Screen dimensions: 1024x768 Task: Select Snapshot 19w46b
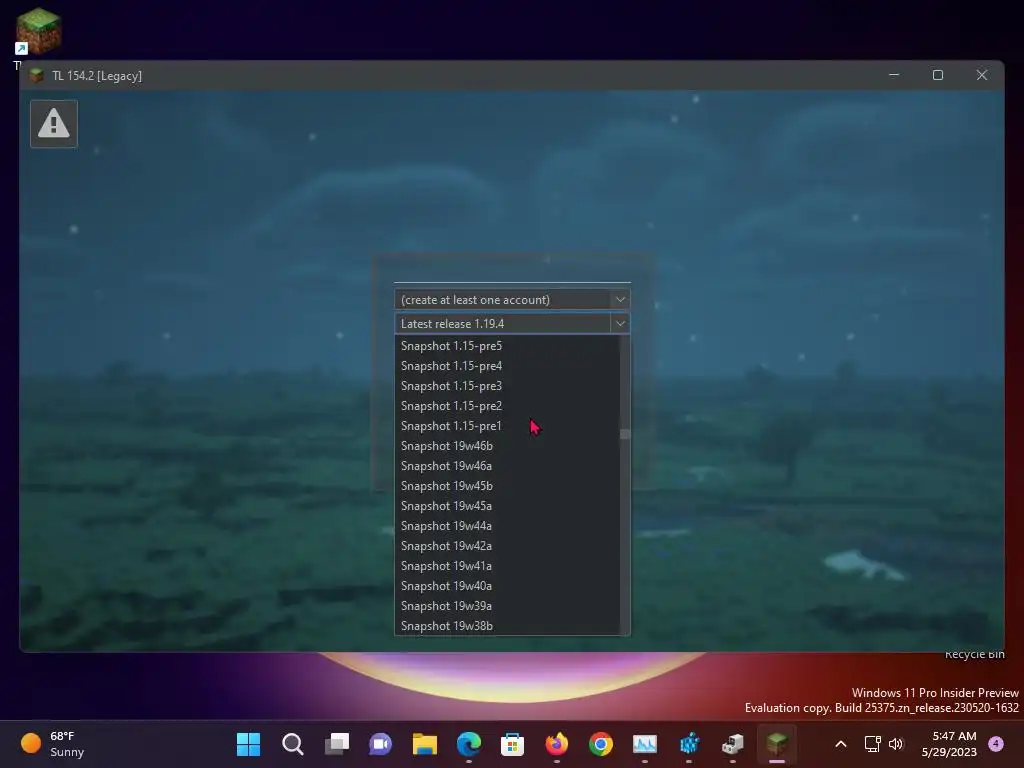(x=507, y=446)
